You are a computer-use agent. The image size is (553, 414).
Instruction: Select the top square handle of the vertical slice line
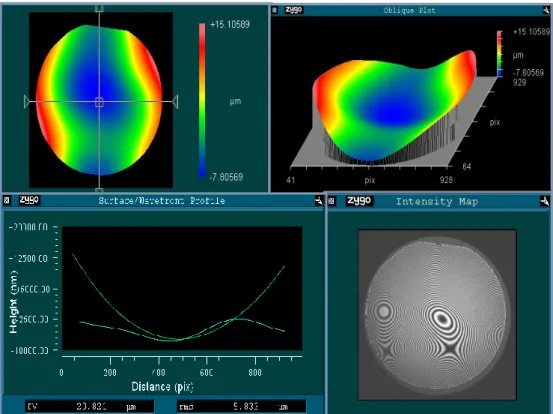coord(99,8)
